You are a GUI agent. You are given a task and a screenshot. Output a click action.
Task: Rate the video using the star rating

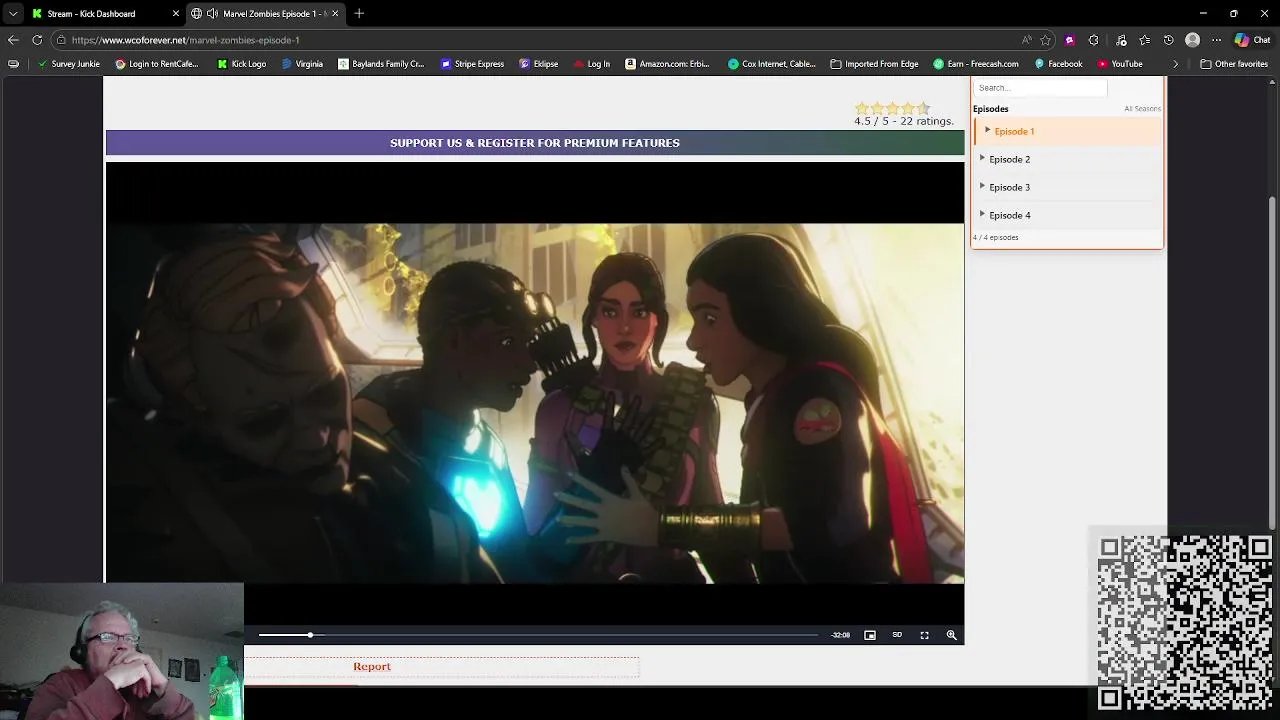pos(892,108)
